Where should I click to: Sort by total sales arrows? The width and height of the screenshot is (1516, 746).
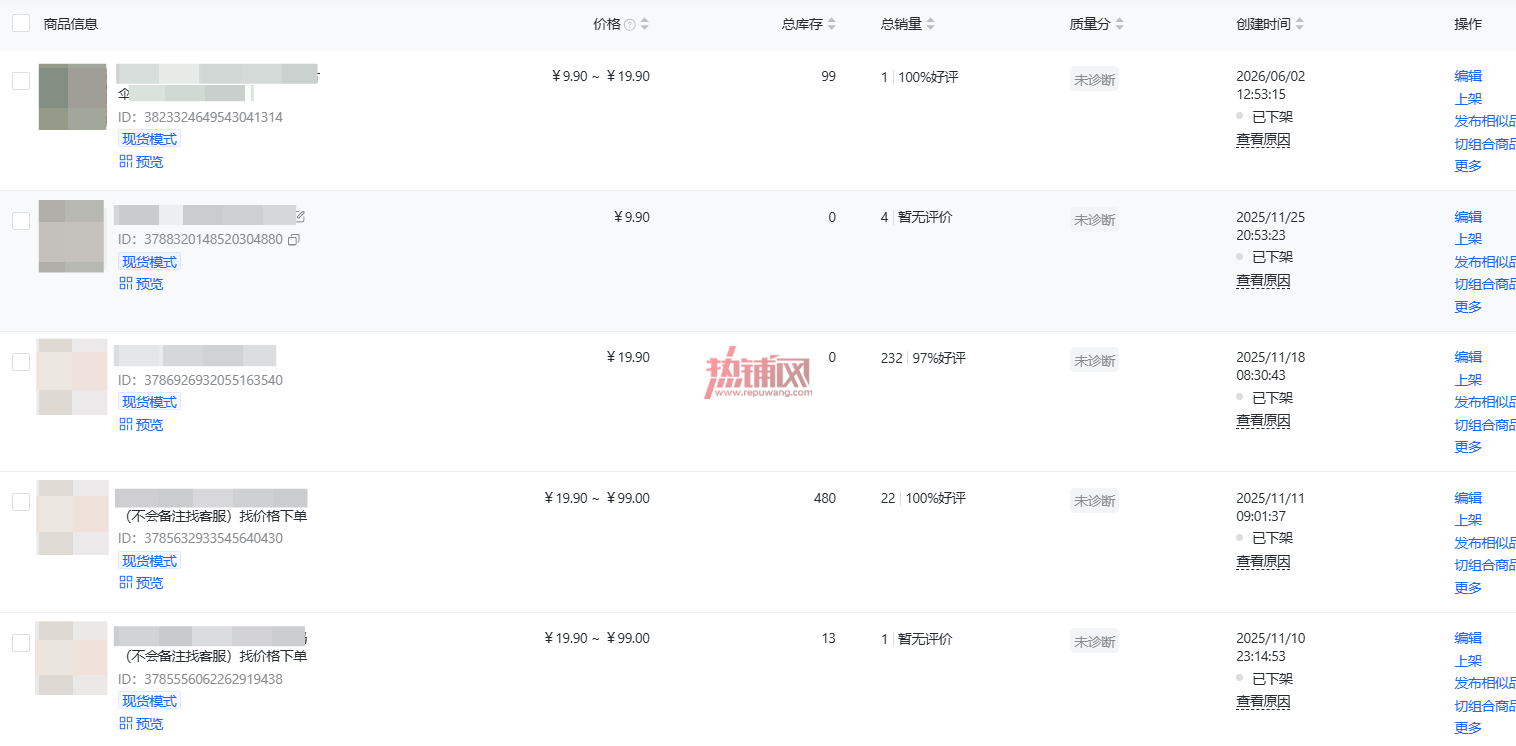(x=931, y=25)
